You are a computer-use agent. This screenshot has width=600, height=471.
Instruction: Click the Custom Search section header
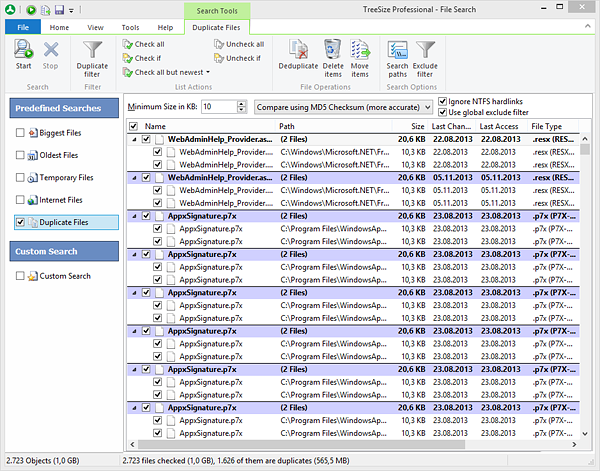tap(64, 251)
